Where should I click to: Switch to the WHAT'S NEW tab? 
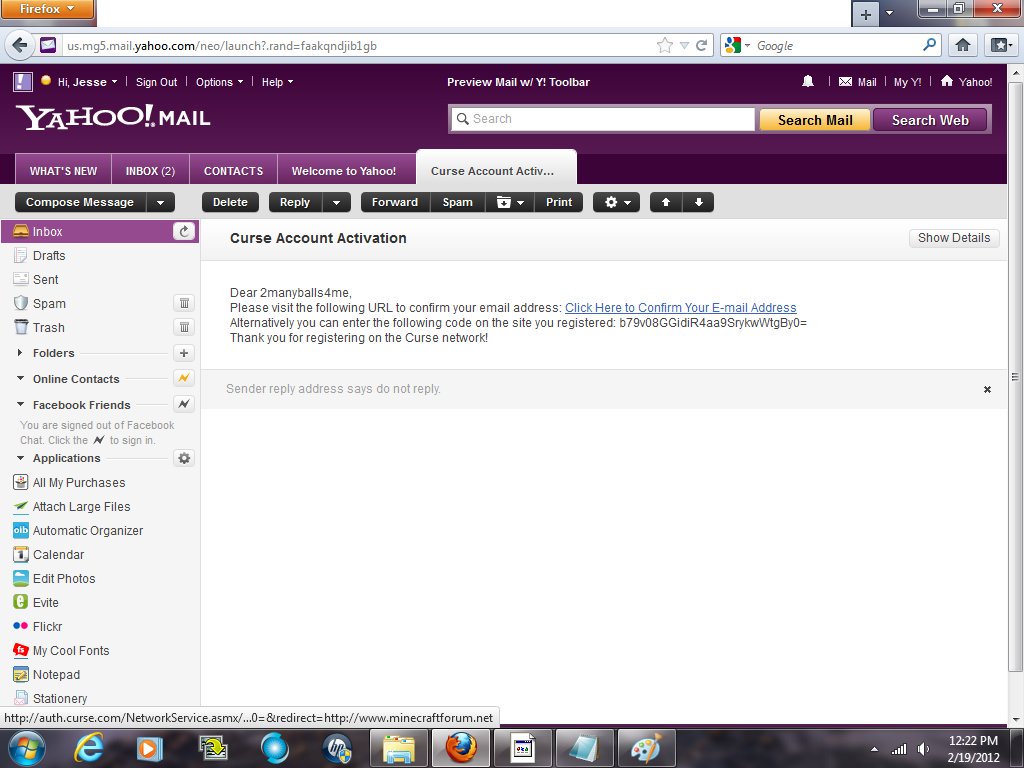[x=63, y=170]
